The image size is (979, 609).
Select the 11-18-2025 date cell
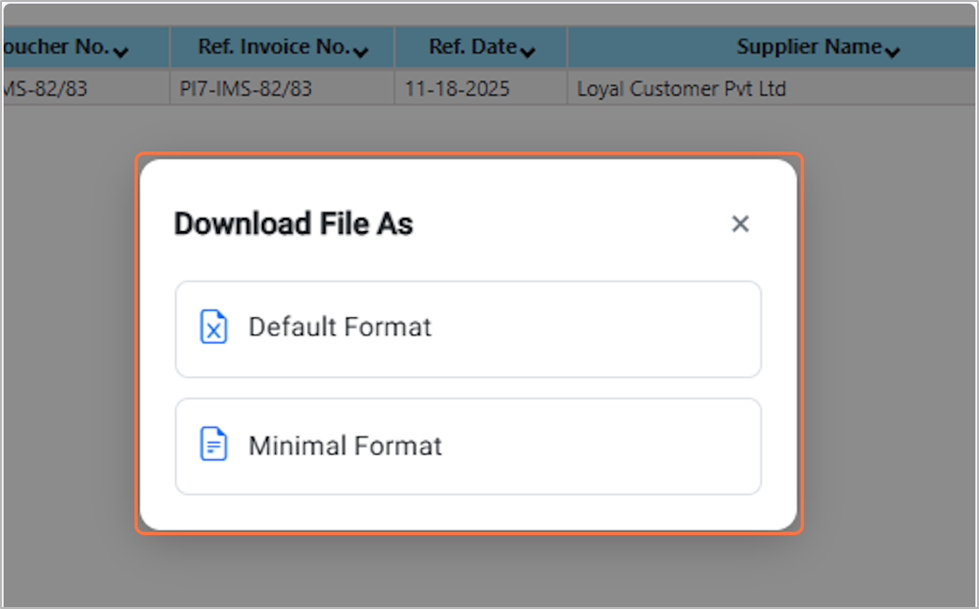pos(457,89)
